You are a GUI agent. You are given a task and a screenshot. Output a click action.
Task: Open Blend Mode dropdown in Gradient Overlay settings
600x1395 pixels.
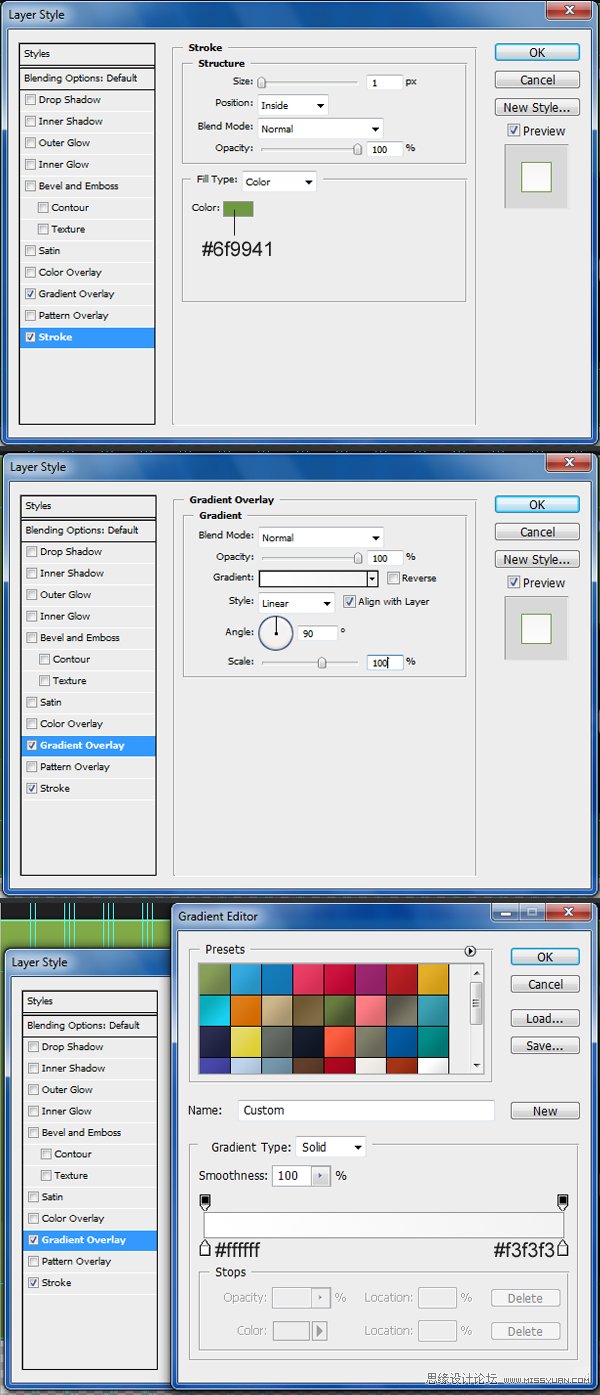(x=320, y=537)
